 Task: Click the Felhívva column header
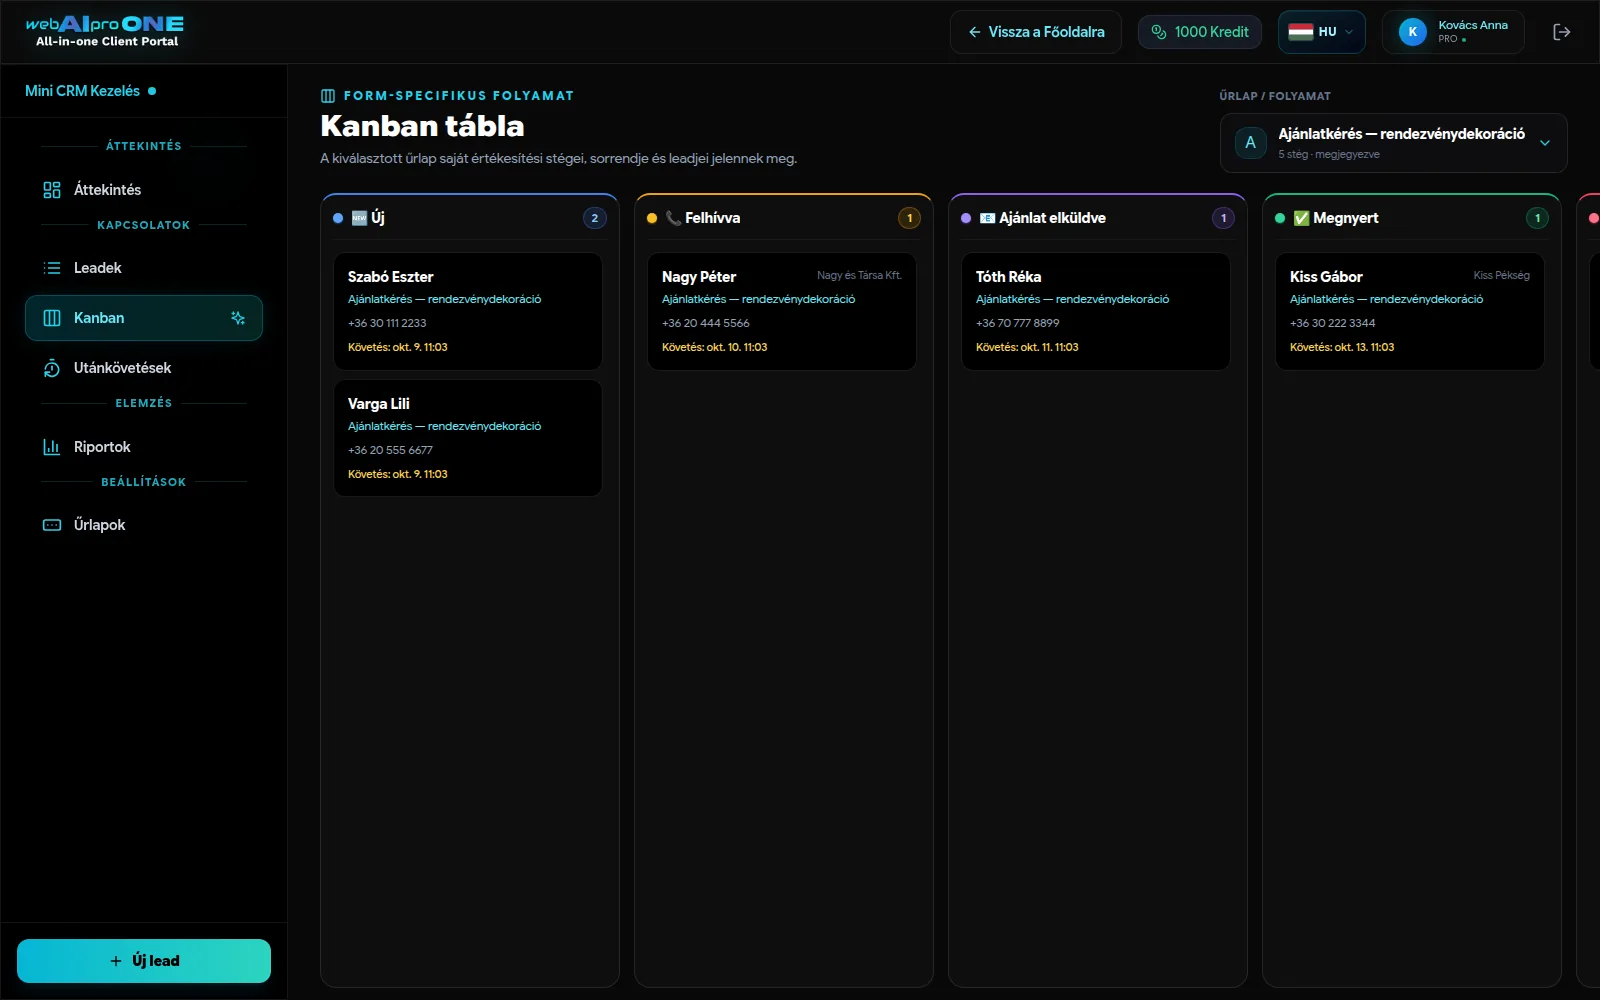(x=782, y=218)
